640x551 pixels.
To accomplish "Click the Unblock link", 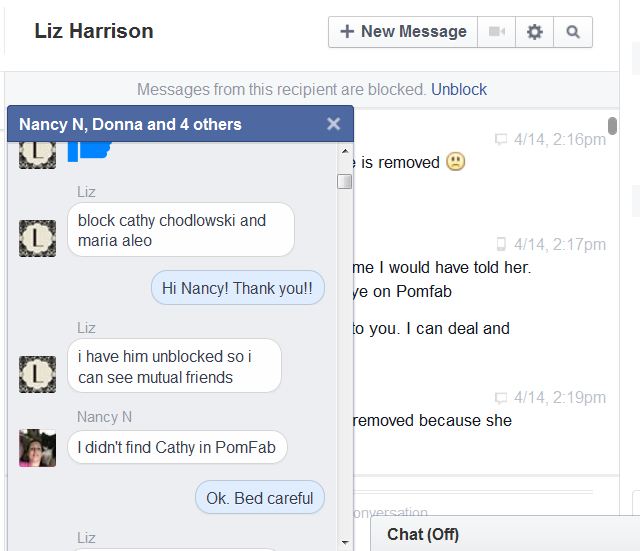I will pyautogui.click(x=459, y=89).
